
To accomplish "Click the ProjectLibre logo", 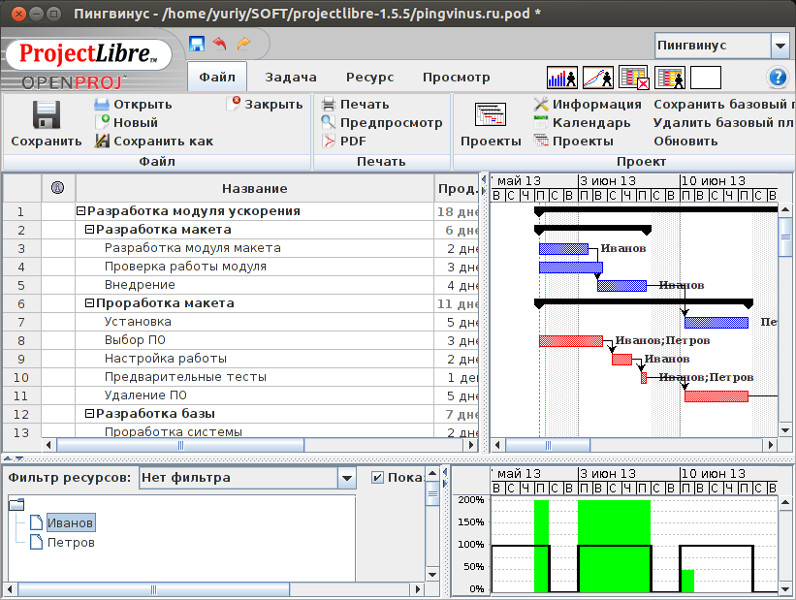I will (x=88, y=54).
